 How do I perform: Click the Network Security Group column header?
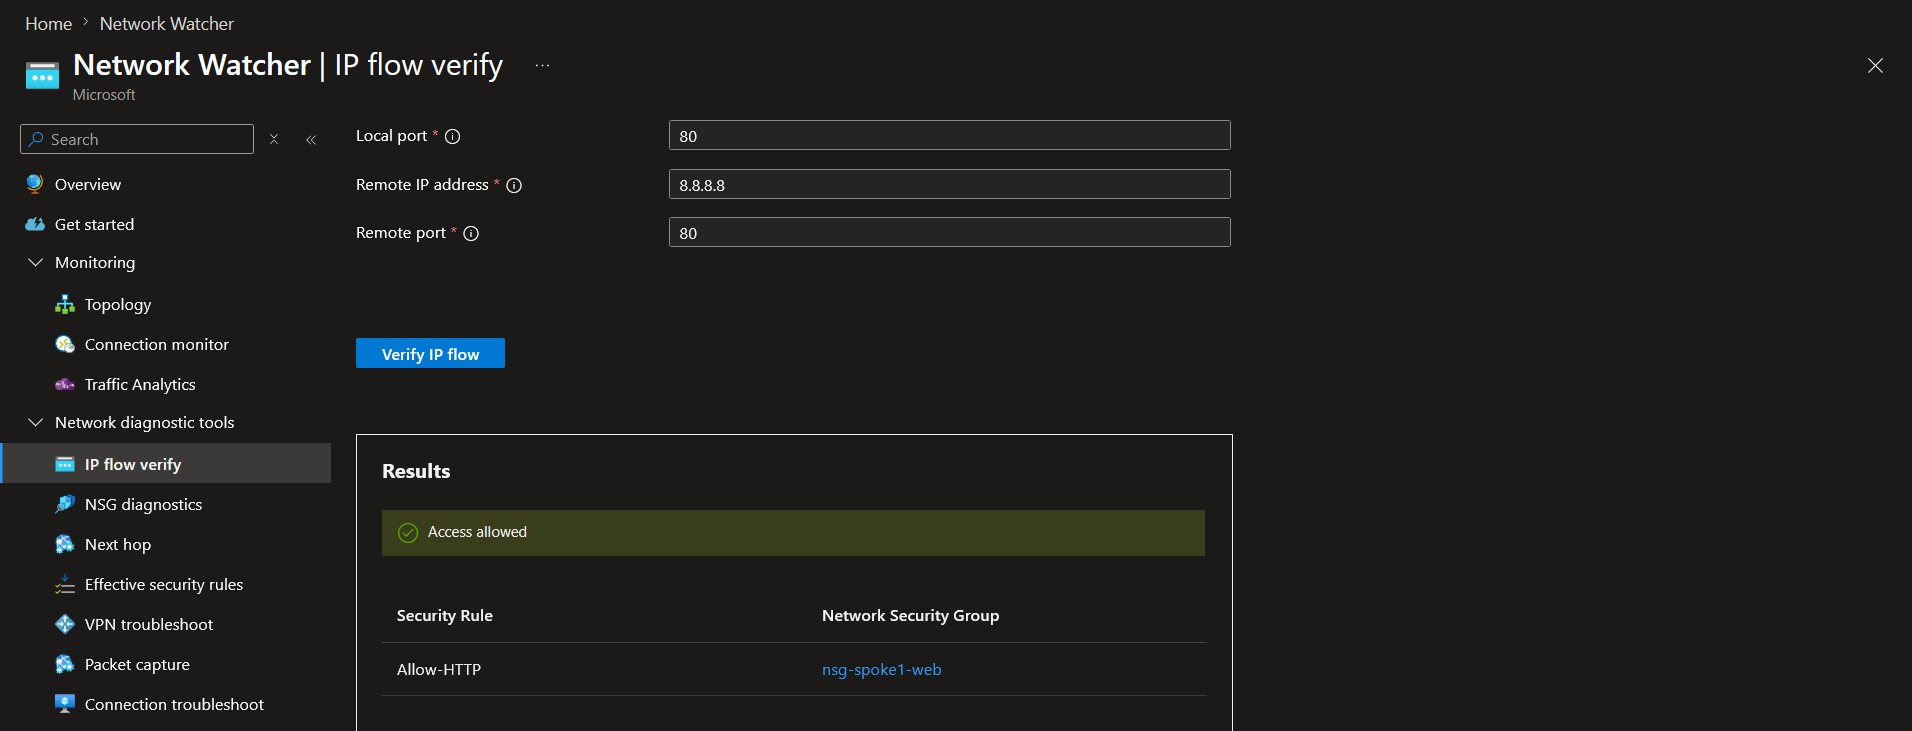pyautogui.click(x=910, y=615)
